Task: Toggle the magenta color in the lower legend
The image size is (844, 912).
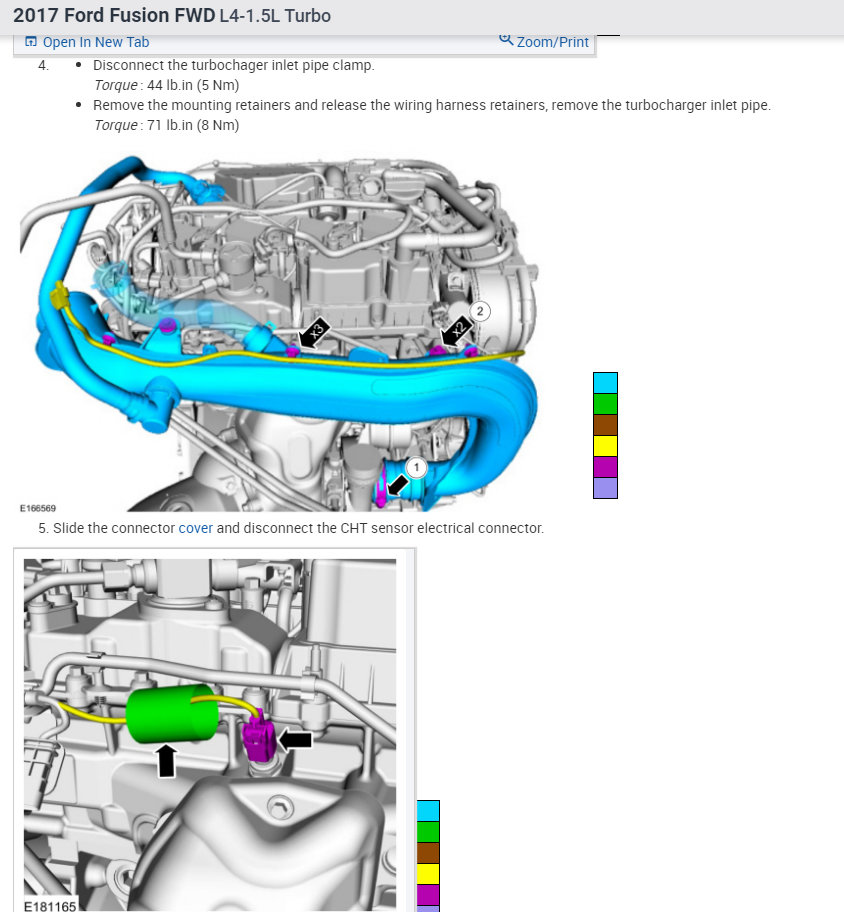Action: 428,894
